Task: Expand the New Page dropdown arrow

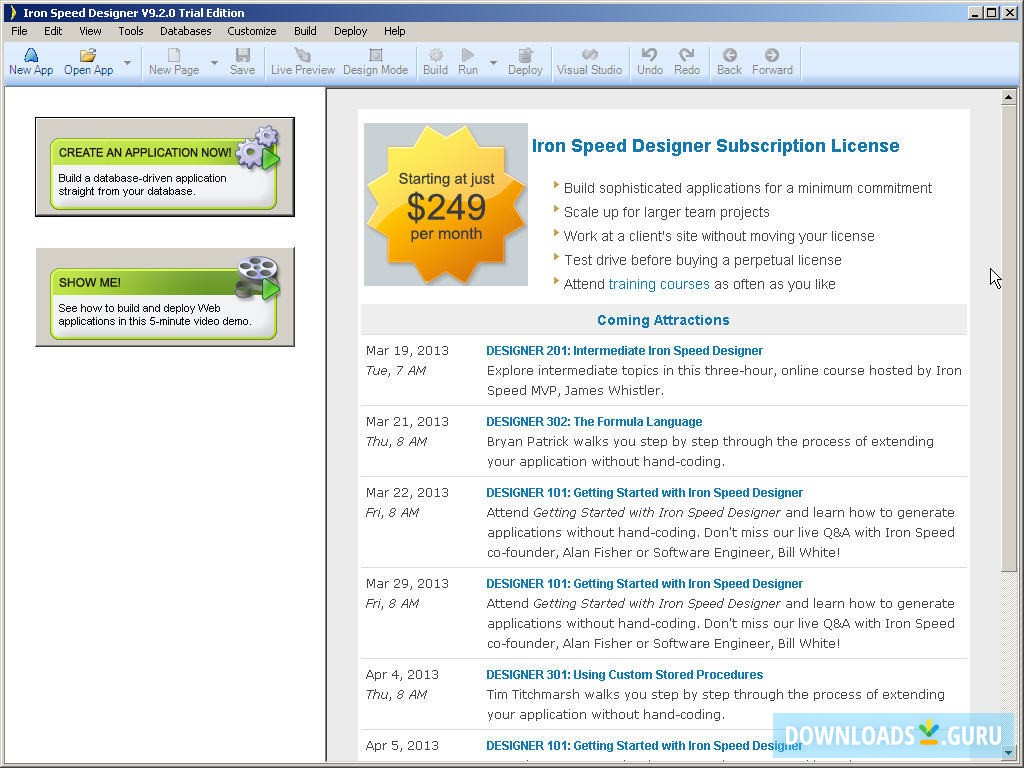Action: click(214, 63)
